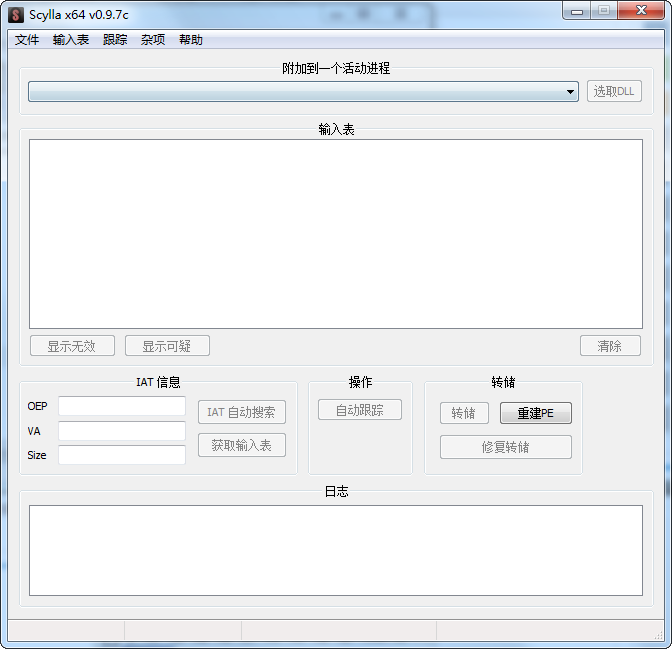Click the 清除 button
Screen dimensions: 672x649
point(610,346)
